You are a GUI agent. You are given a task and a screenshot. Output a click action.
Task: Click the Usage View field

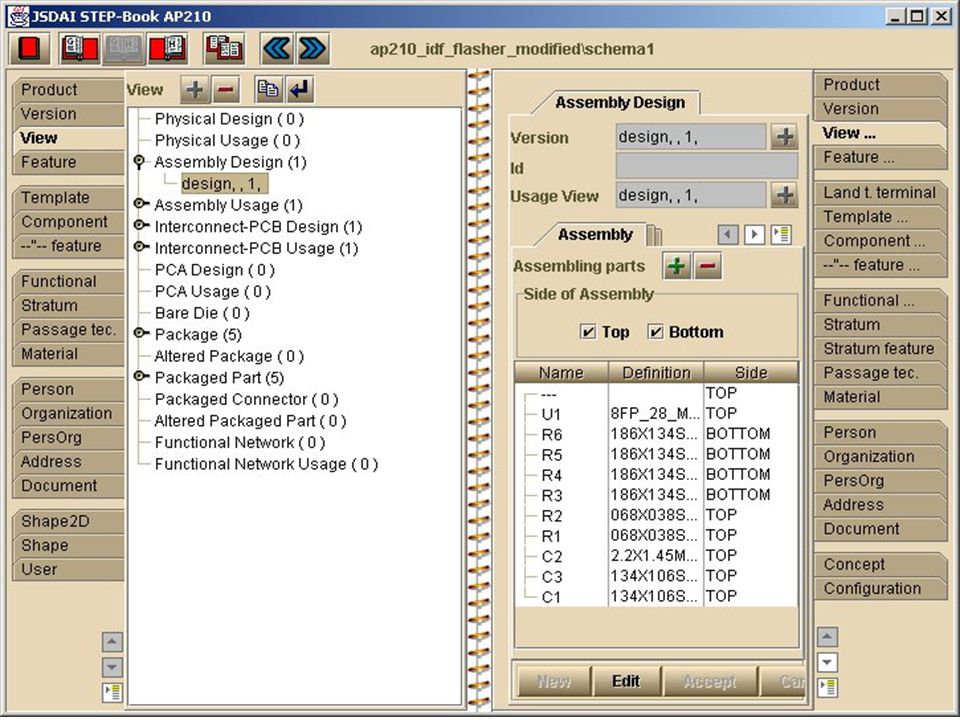[691, 195]
